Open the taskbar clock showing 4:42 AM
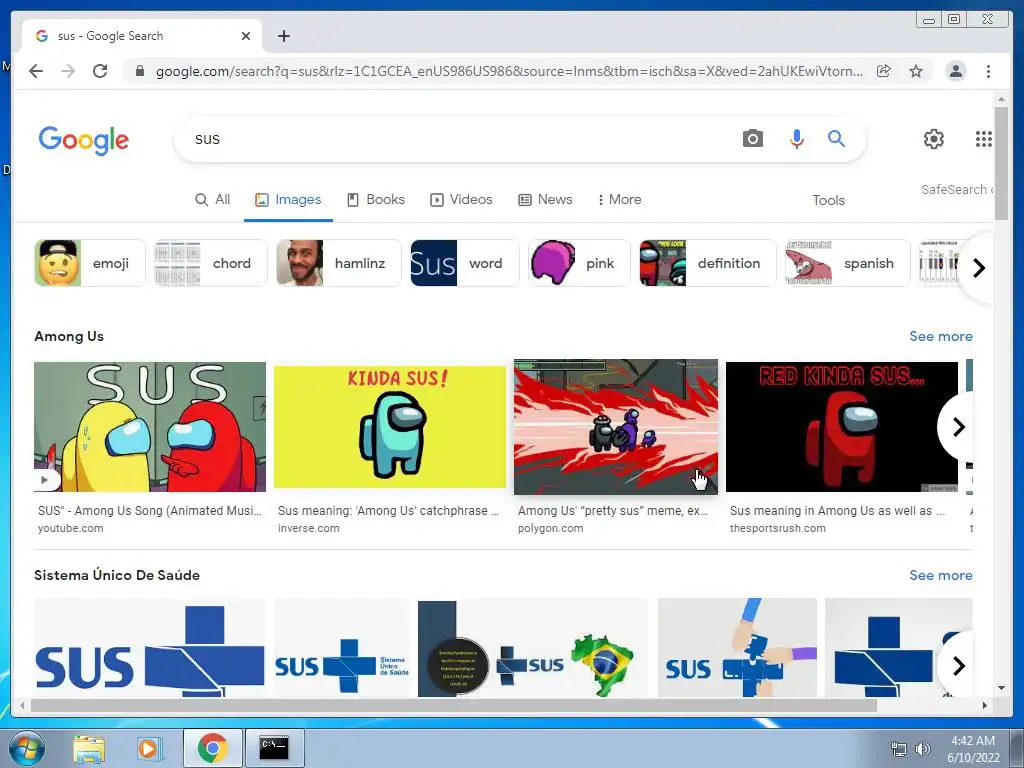 coord(973,749)
